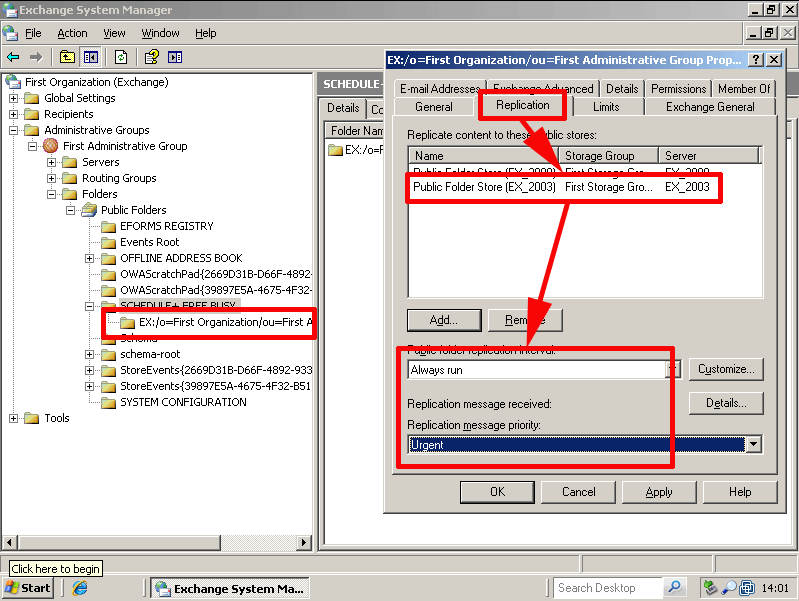Switch to the Permissions tab
799x601 pixels.
[678, 89]
